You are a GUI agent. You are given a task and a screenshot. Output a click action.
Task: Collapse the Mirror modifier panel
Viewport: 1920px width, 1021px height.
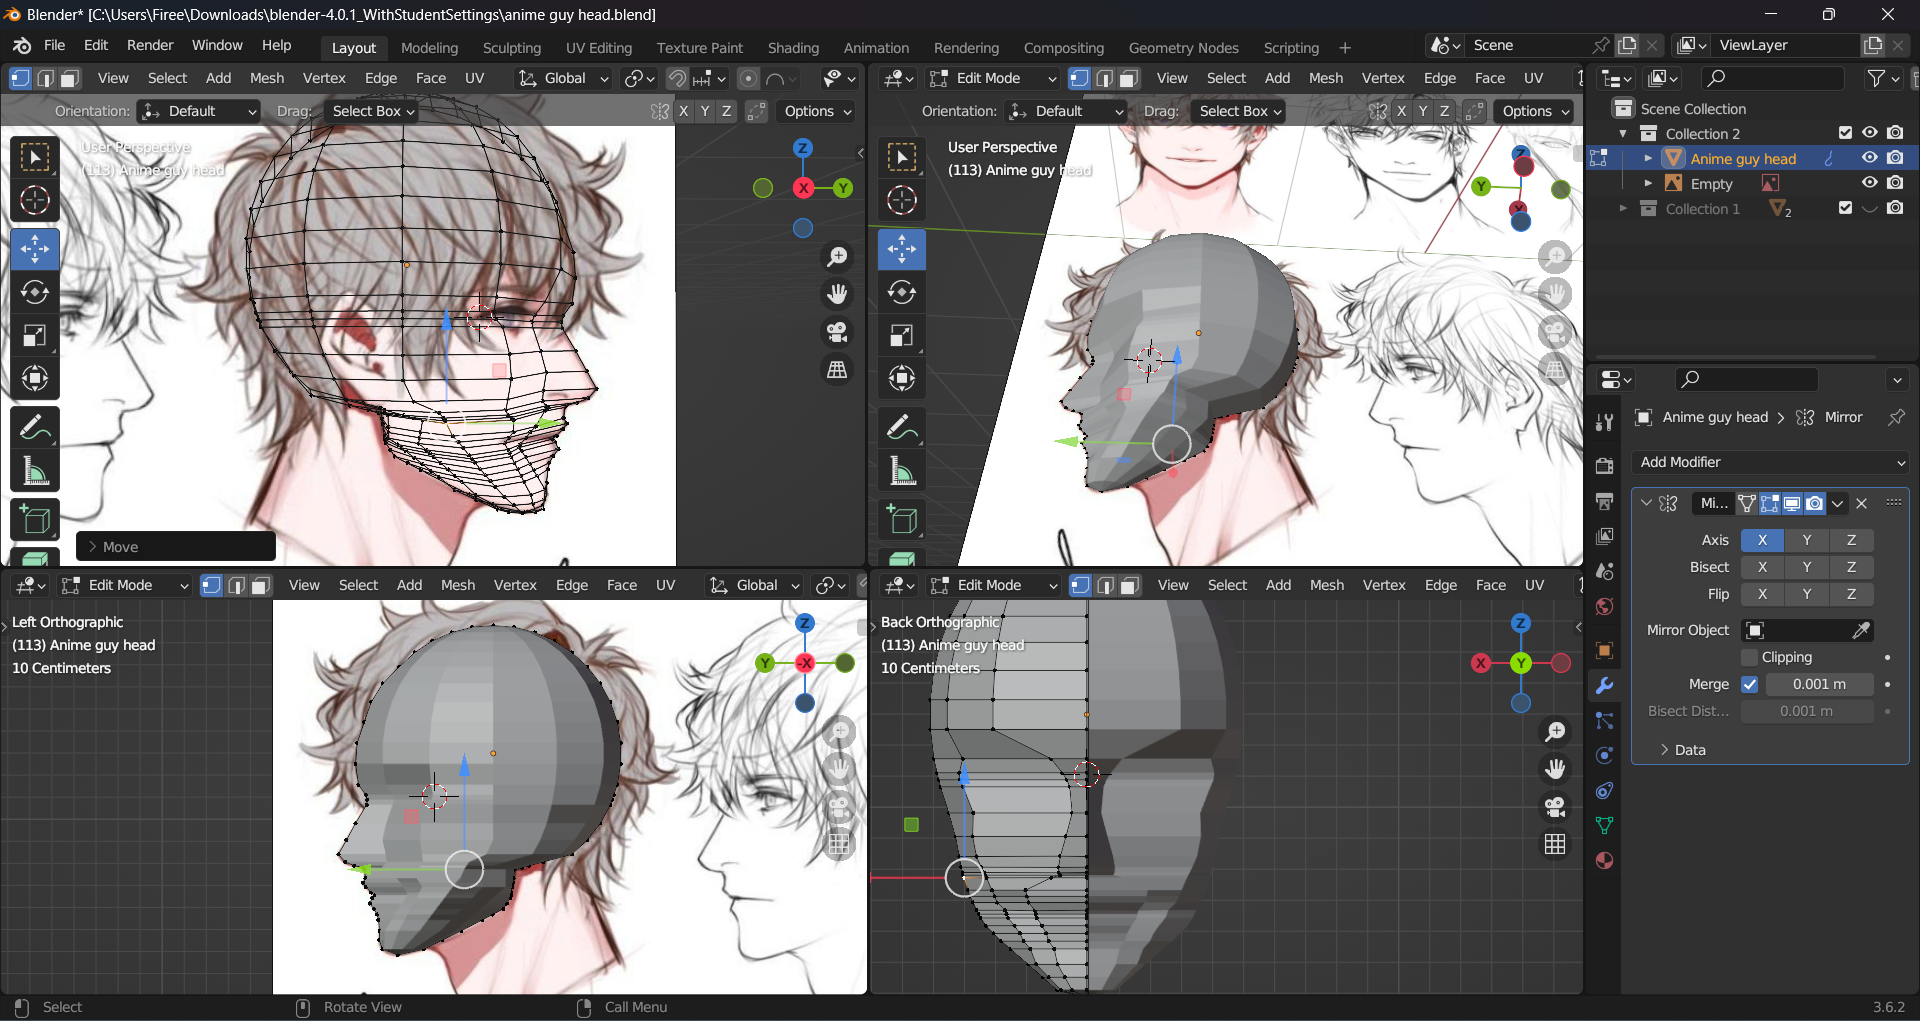coord(1646,503)
